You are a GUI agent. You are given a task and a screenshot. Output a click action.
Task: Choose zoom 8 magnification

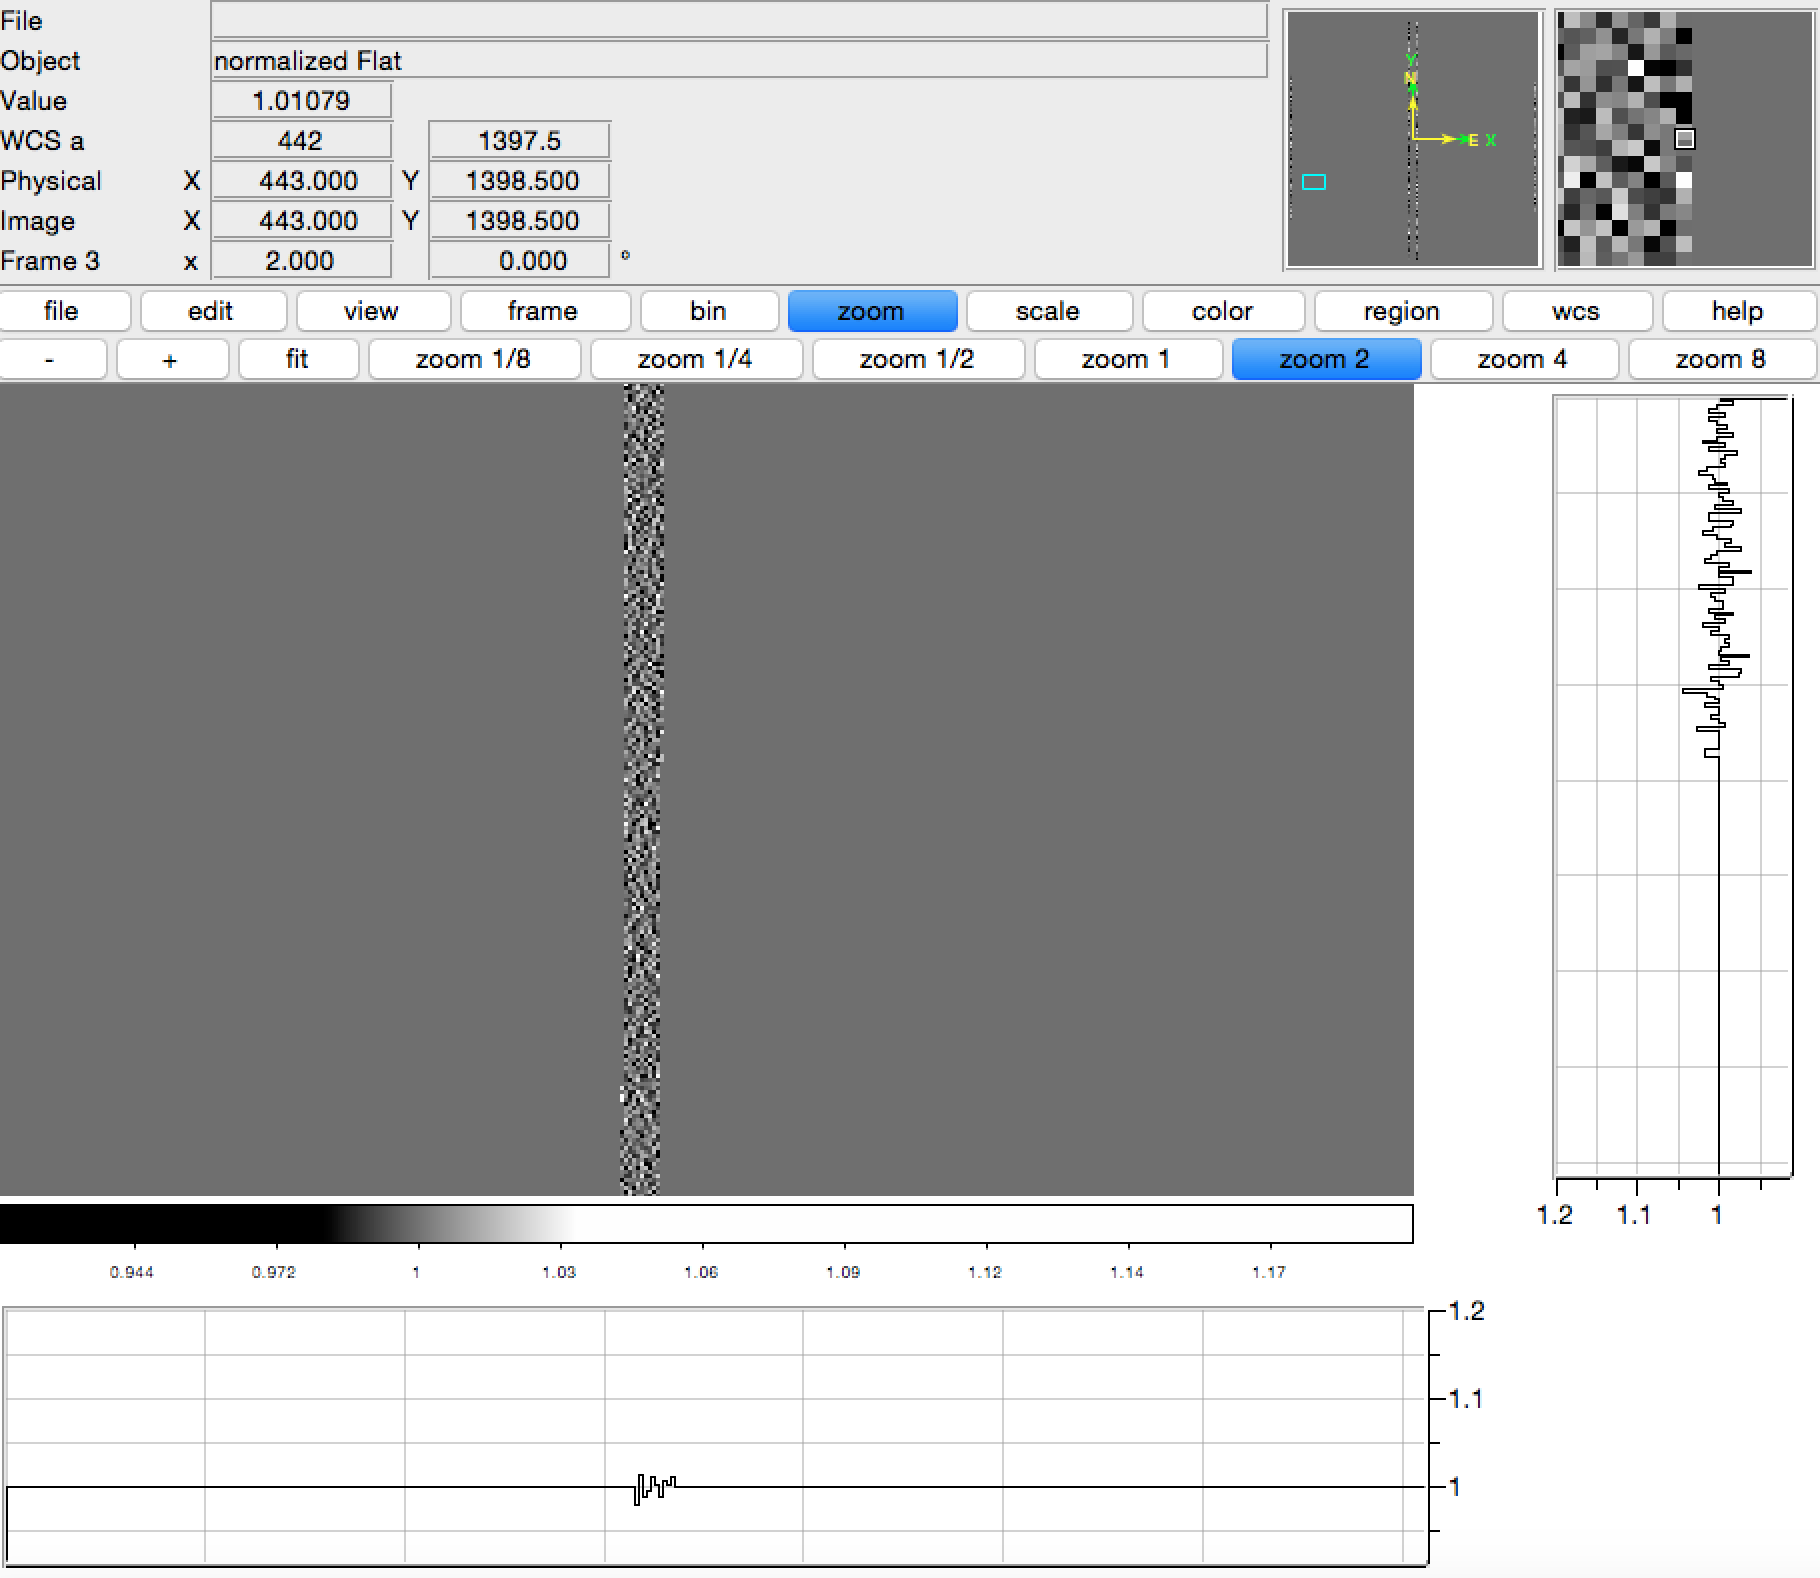(x=1720, y=359)
